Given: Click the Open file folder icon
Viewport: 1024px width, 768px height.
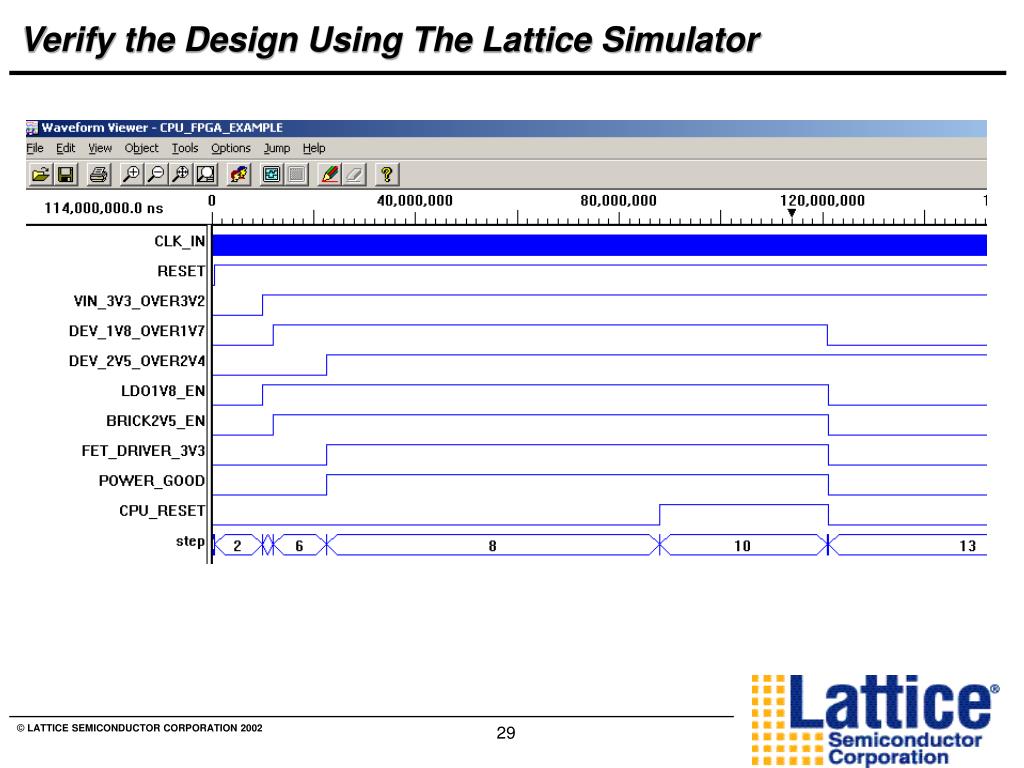Looking at the screenshot, I should [x=40, y=174].
